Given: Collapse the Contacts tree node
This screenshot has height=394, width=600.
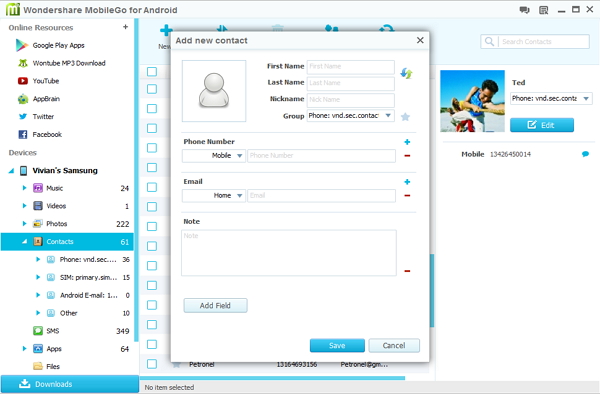Looking at the screenshot, I should (x=24, y=241).
